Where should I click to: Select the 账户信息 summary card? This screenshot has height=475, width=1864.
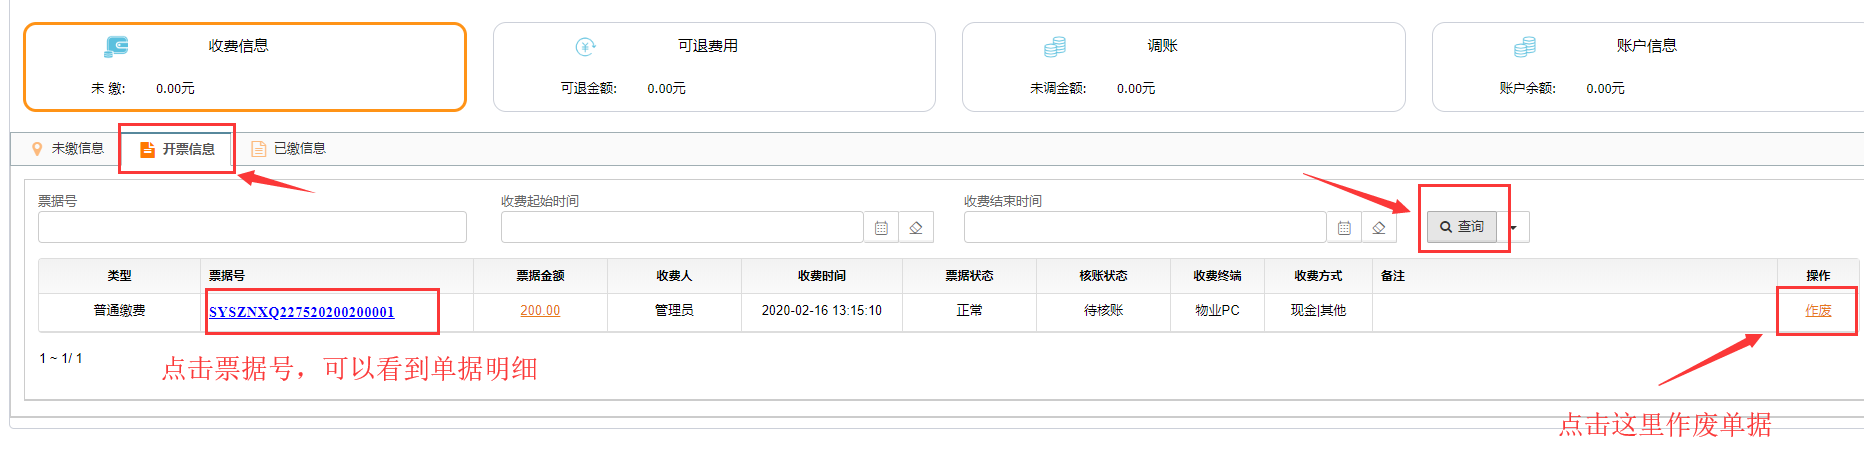[1648, 67]
